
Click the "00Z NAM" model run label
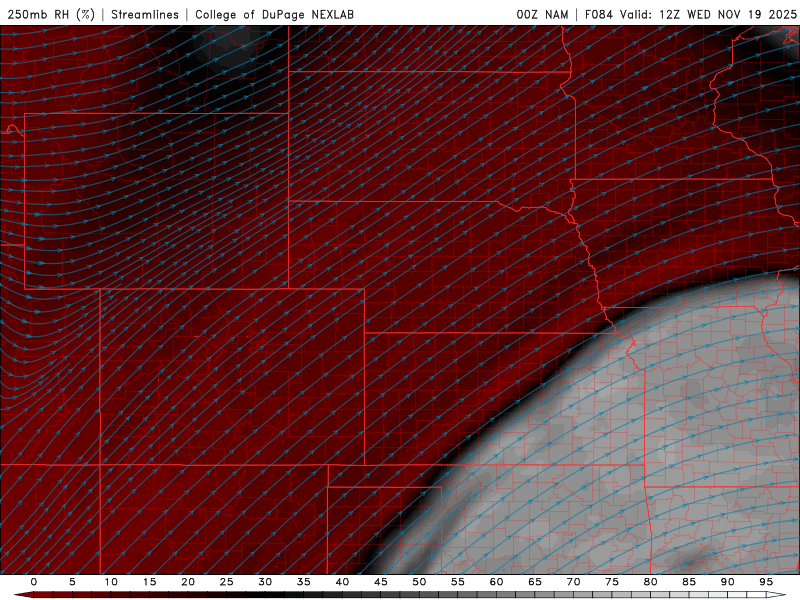(x=542, y=14)
